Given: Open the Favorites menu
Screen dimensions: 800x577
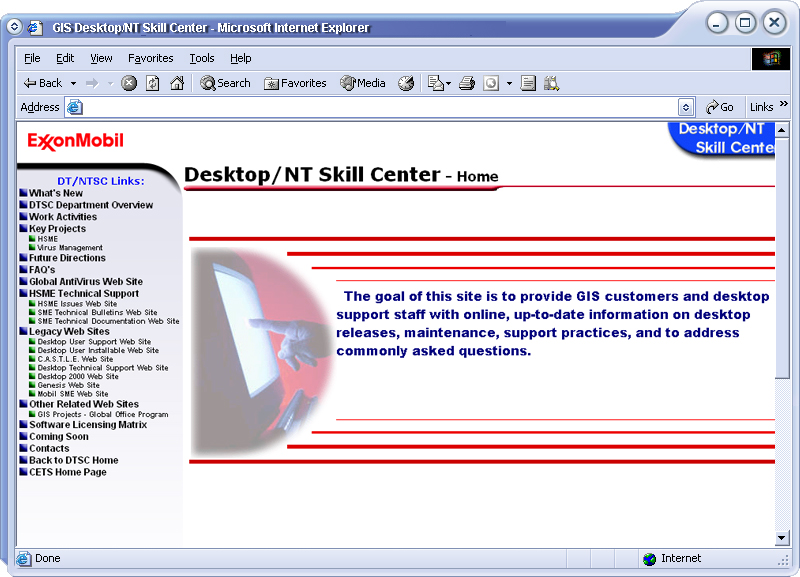Looking at the screenshot, I should (151, 58).
